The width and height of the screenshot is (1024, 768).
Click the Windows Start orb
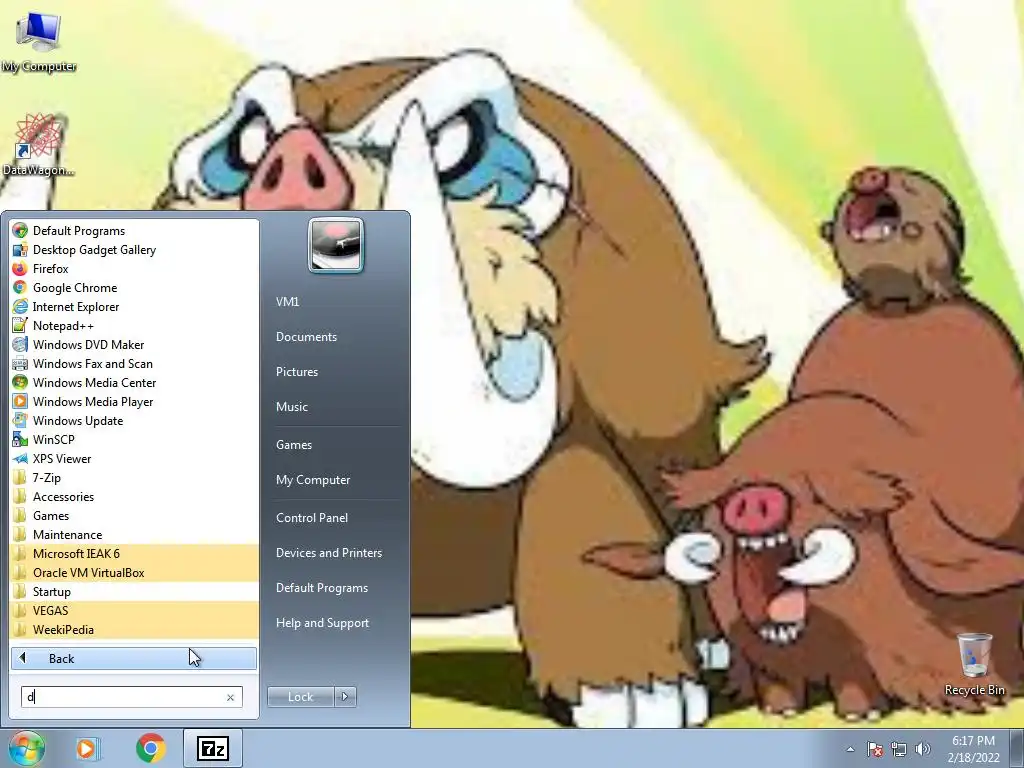click(27, 748)
